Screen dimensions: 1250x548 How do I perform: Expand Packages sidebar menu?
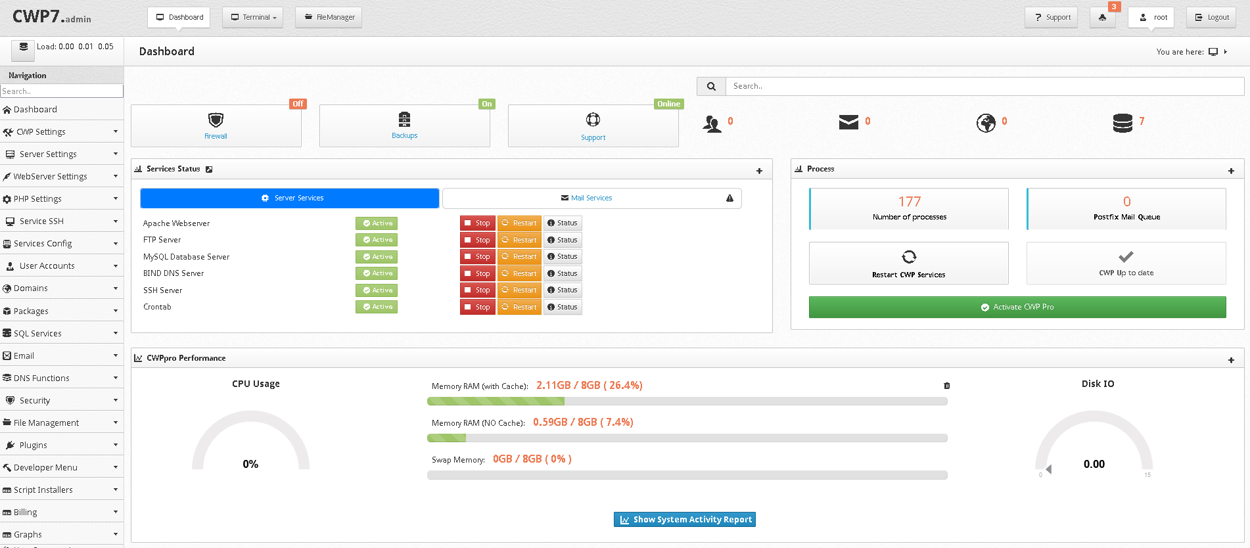61,311
